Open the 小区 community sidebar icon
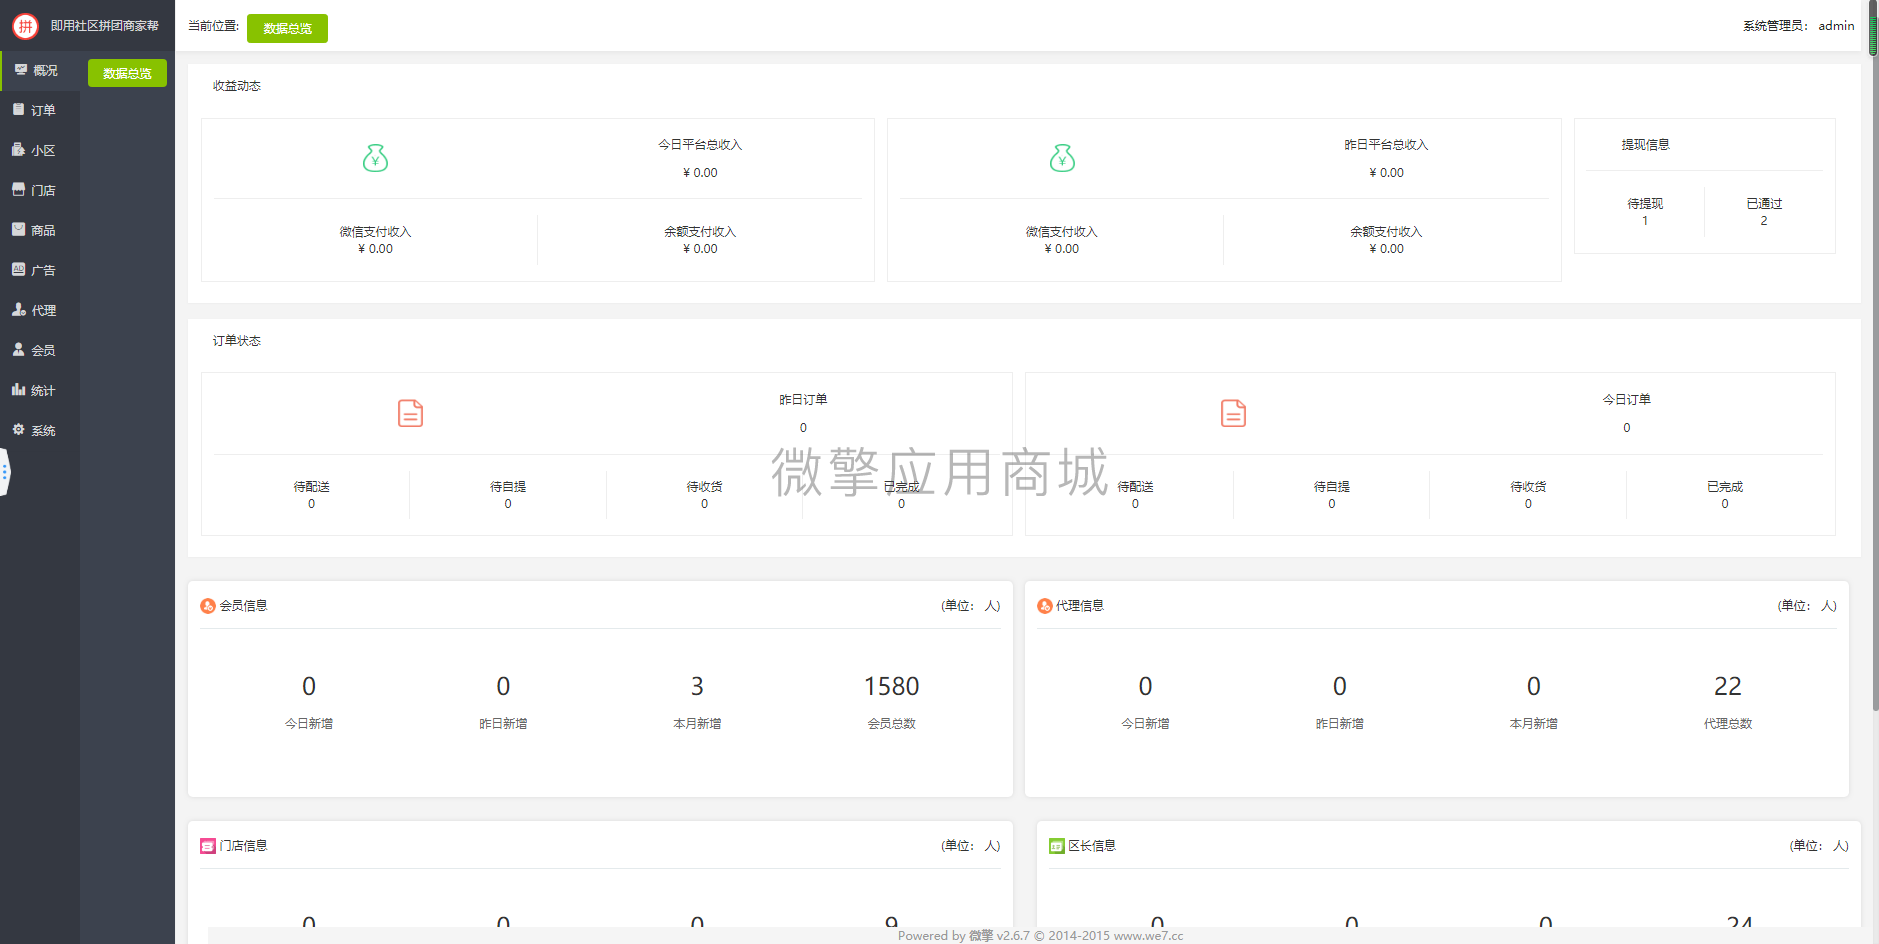 tap(18, 150)
